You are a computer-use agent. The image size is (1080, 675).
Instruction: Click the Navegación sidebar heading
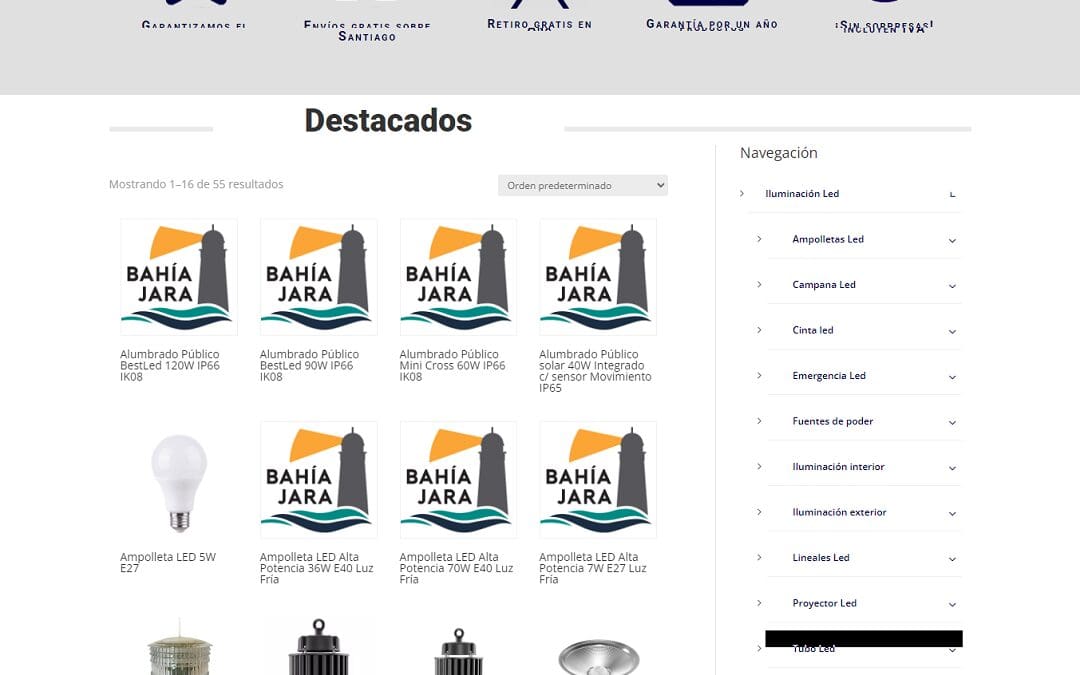point(778,153)
